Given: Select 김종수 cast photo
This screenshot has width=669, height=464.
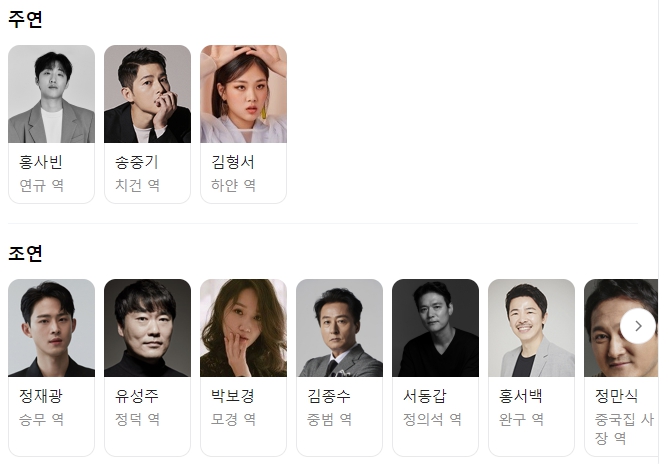Looking at the screenshot, I should [340, 328].
